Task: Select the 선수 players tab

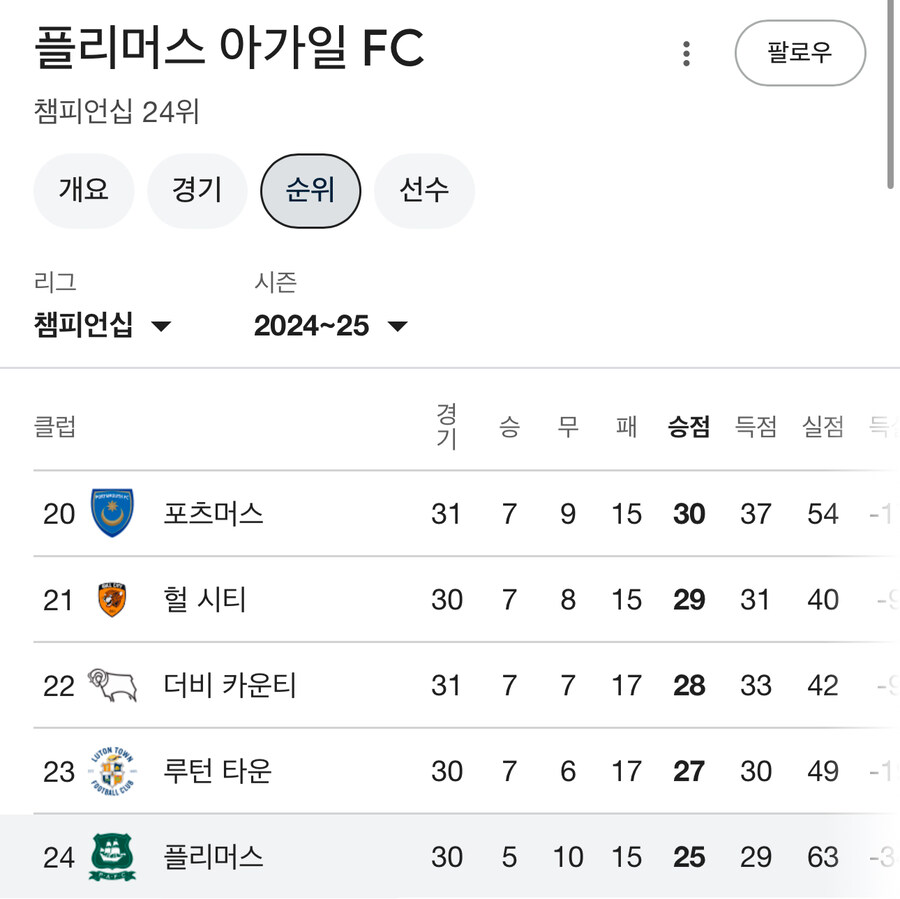Action: (424, 191)
